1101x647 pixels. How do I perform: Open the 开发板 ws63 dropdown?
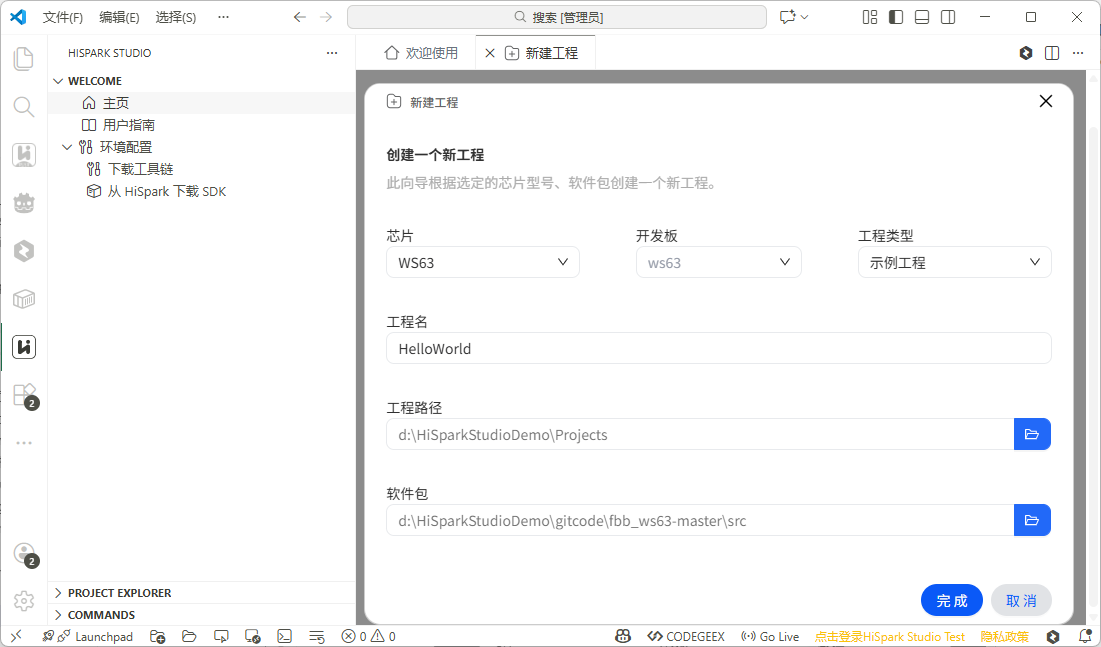[718, 262]
